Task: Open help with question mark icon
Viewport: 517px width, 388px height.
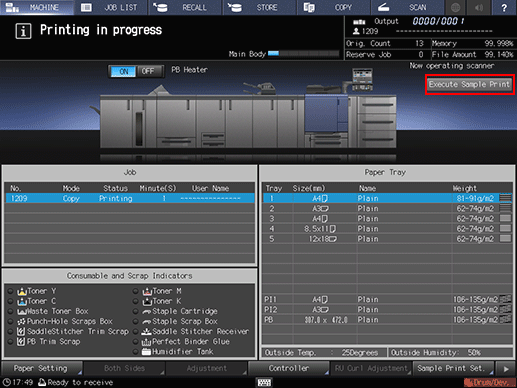Action: click(x=504, y=7)
